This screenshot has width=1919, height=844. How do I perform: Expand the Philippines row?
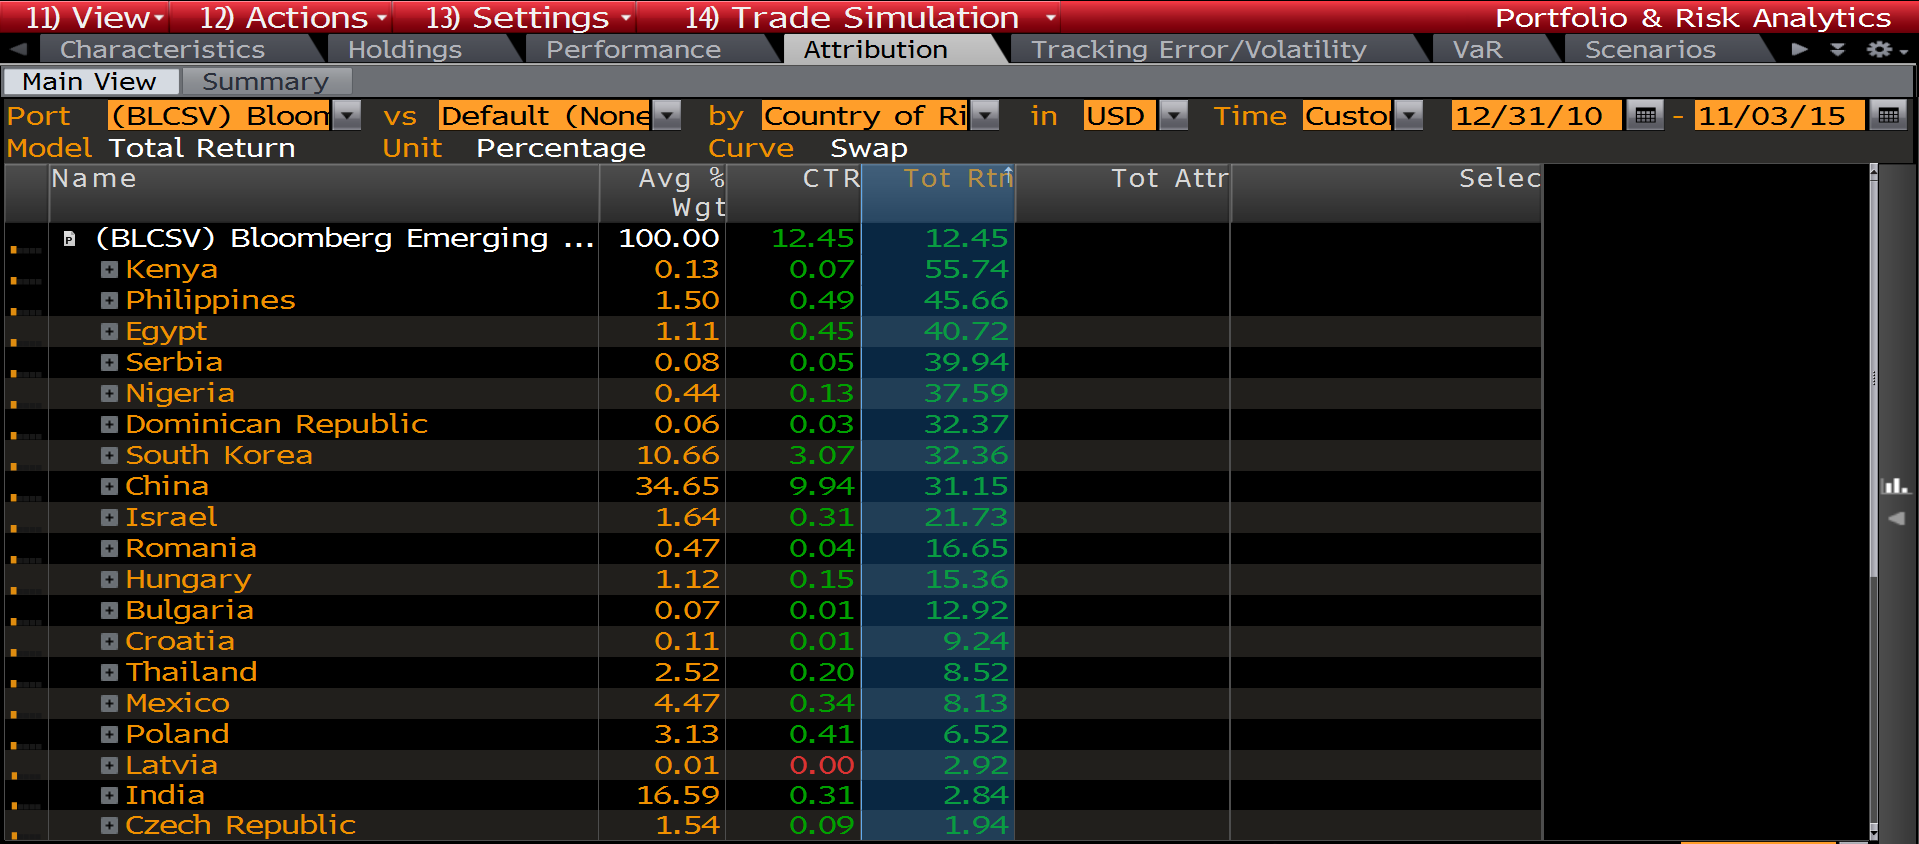coord(109,301)
